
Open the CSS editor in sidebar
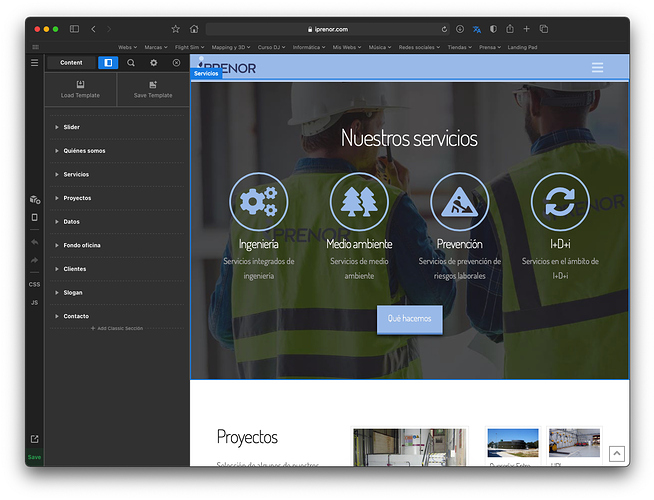[x=35, y=284]
